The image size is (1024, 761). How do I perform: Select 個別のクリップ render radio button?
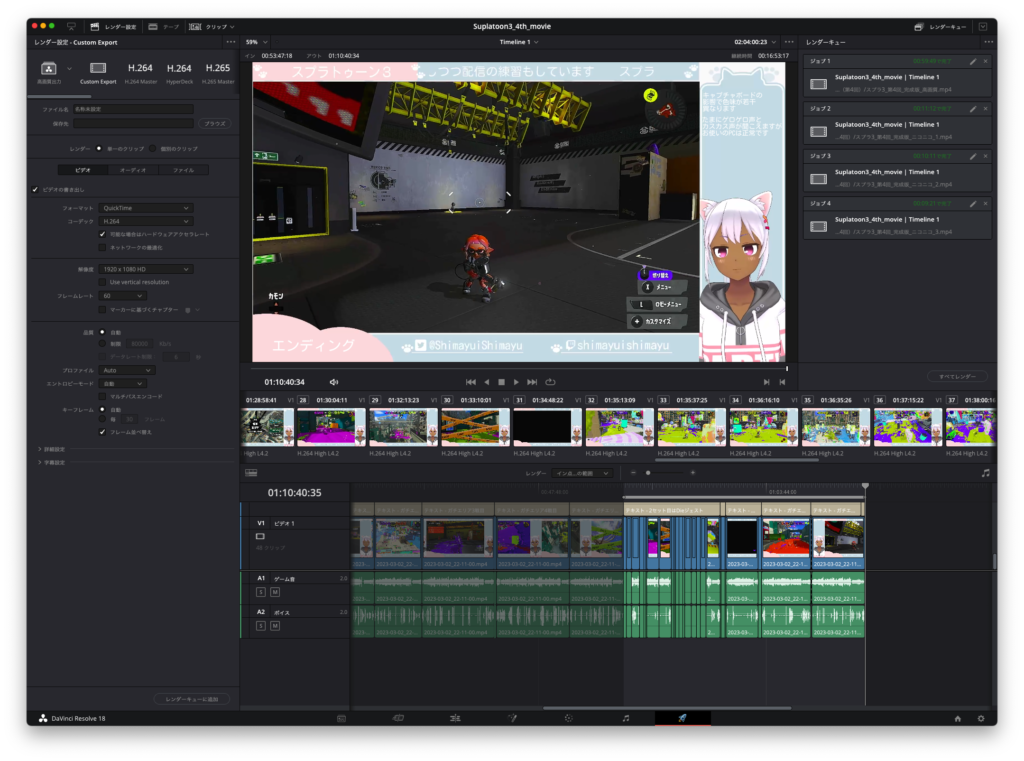(152, 148)
